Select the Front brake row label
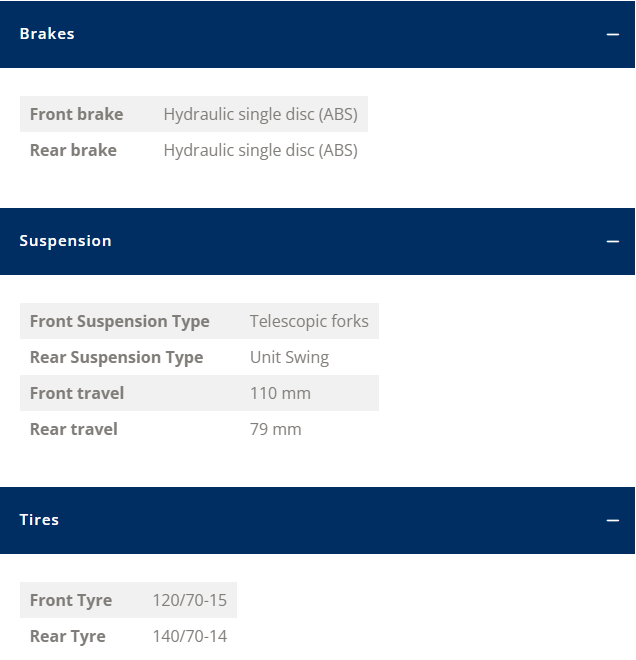Image resolution: width=636 pixels, height=660 pixels. pyautogui.click(x=77, y=114)
